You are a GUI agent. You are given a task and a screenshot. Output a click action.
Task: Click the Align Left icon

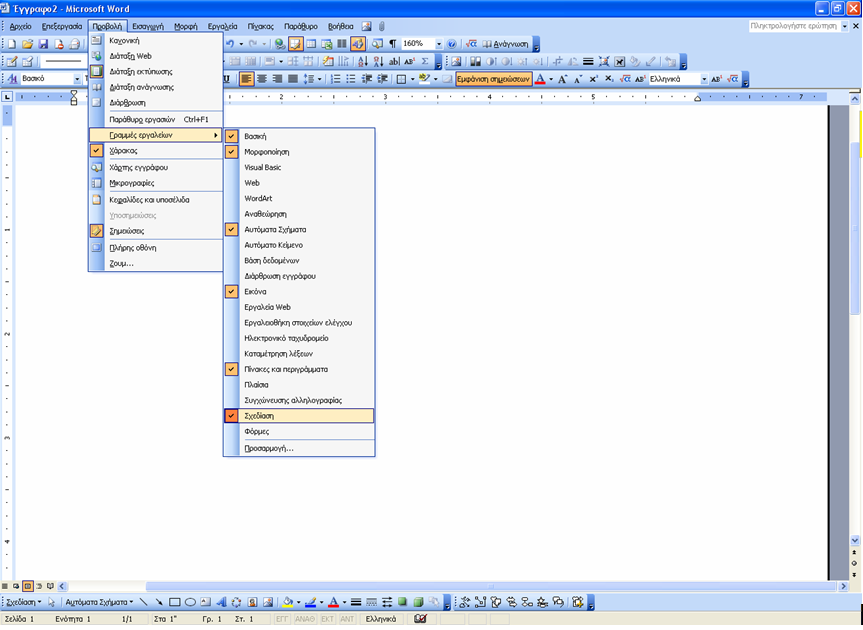click(246, 79)
